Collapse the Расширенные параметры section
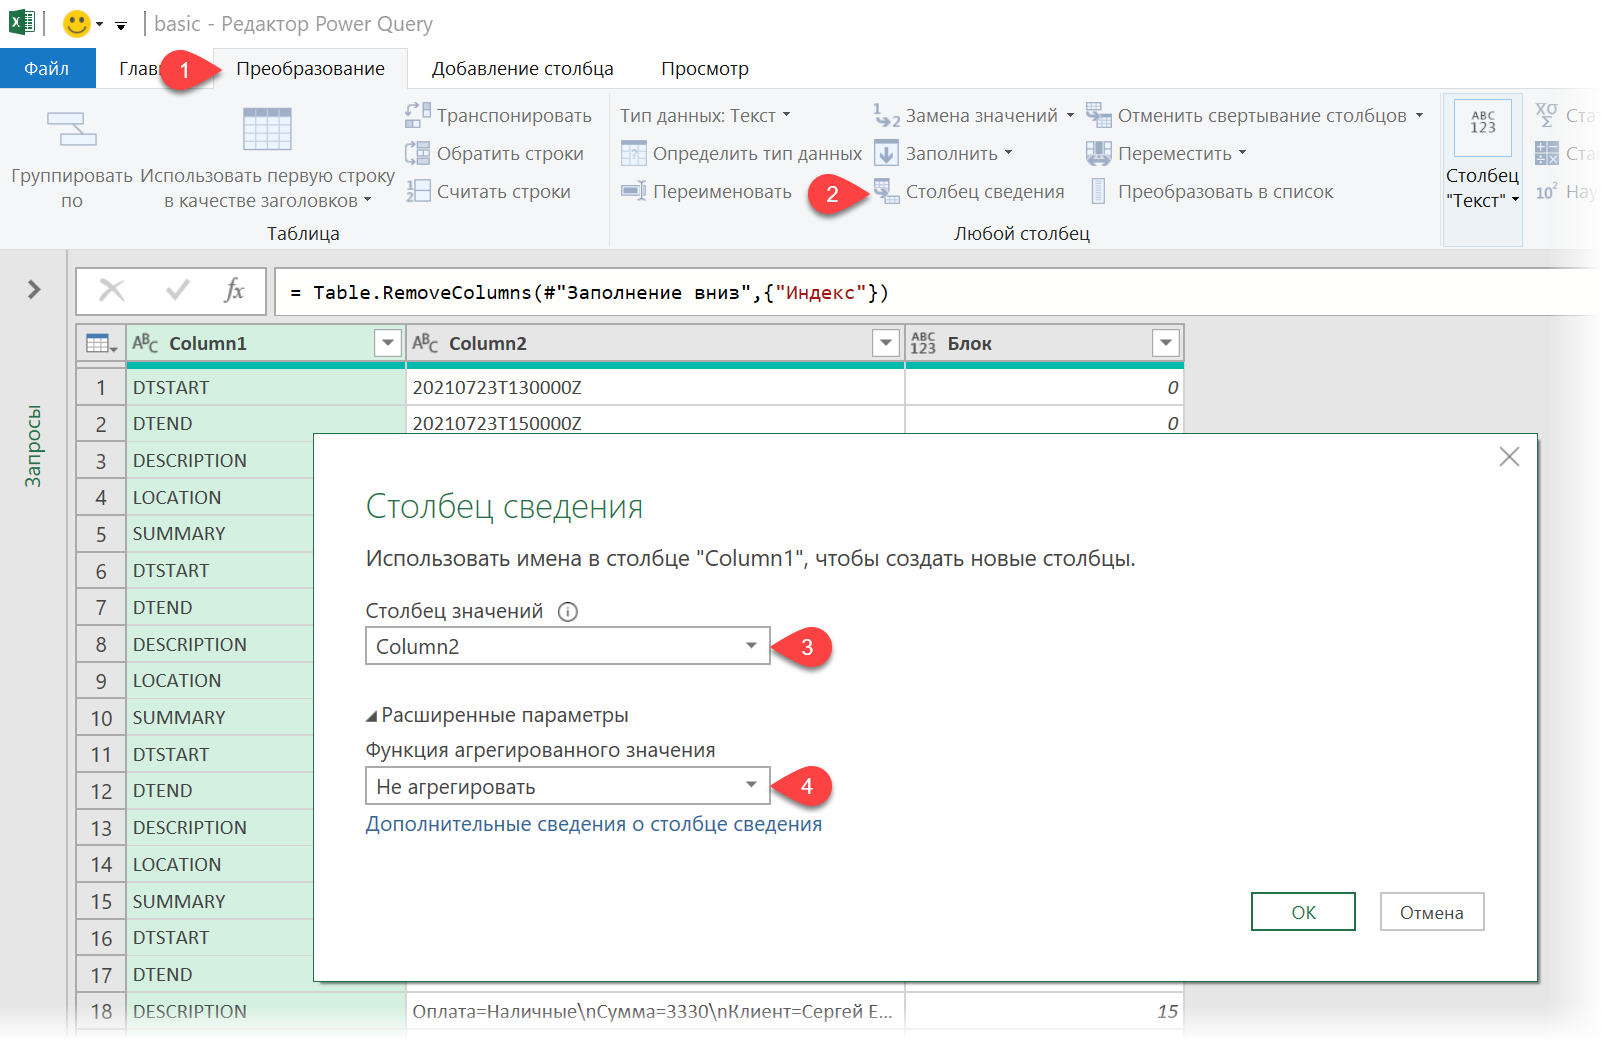The width and height of the screenshot is (1602, 1040). click(x=372, y=716)
